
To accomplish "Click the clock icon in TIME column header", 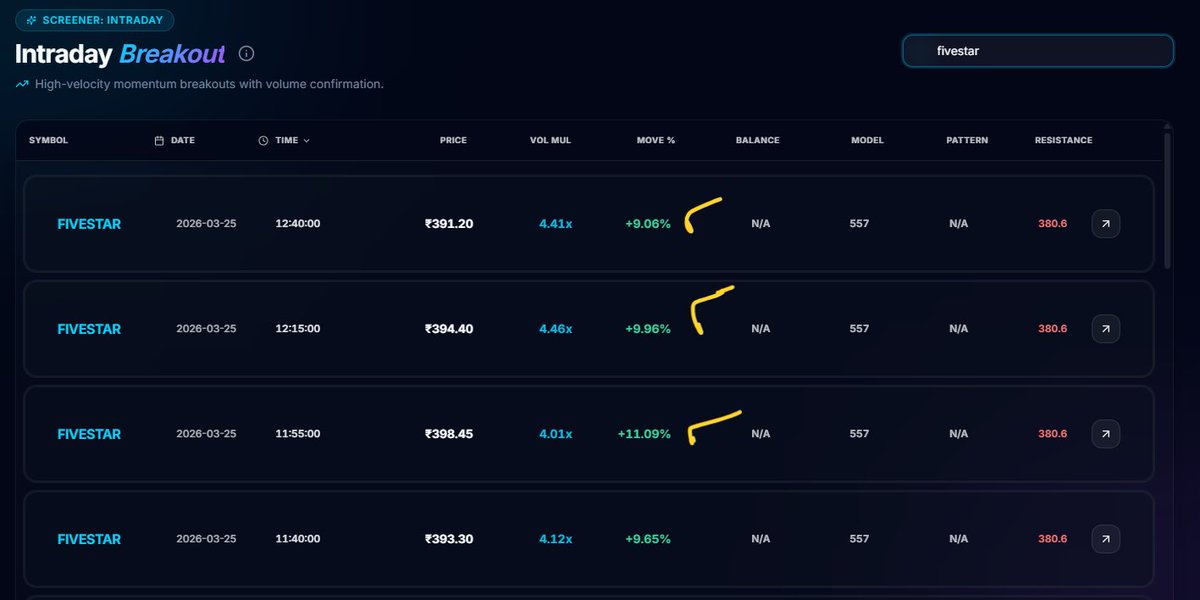I will click(263, 140).
